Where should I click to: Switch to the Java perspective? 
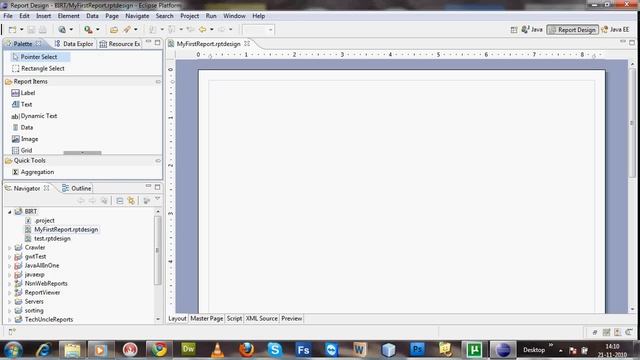click(x=532, y=30)
